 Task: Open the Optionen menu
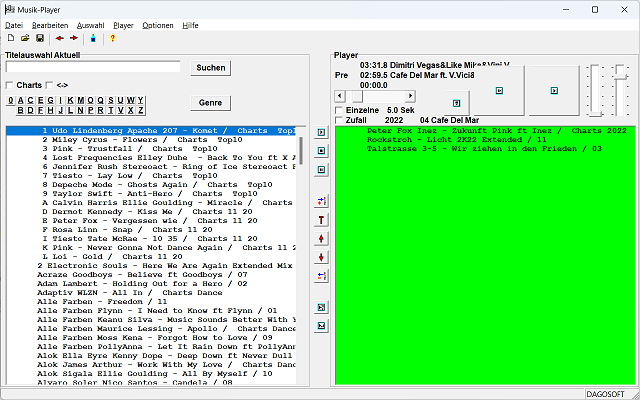(156, 24)
